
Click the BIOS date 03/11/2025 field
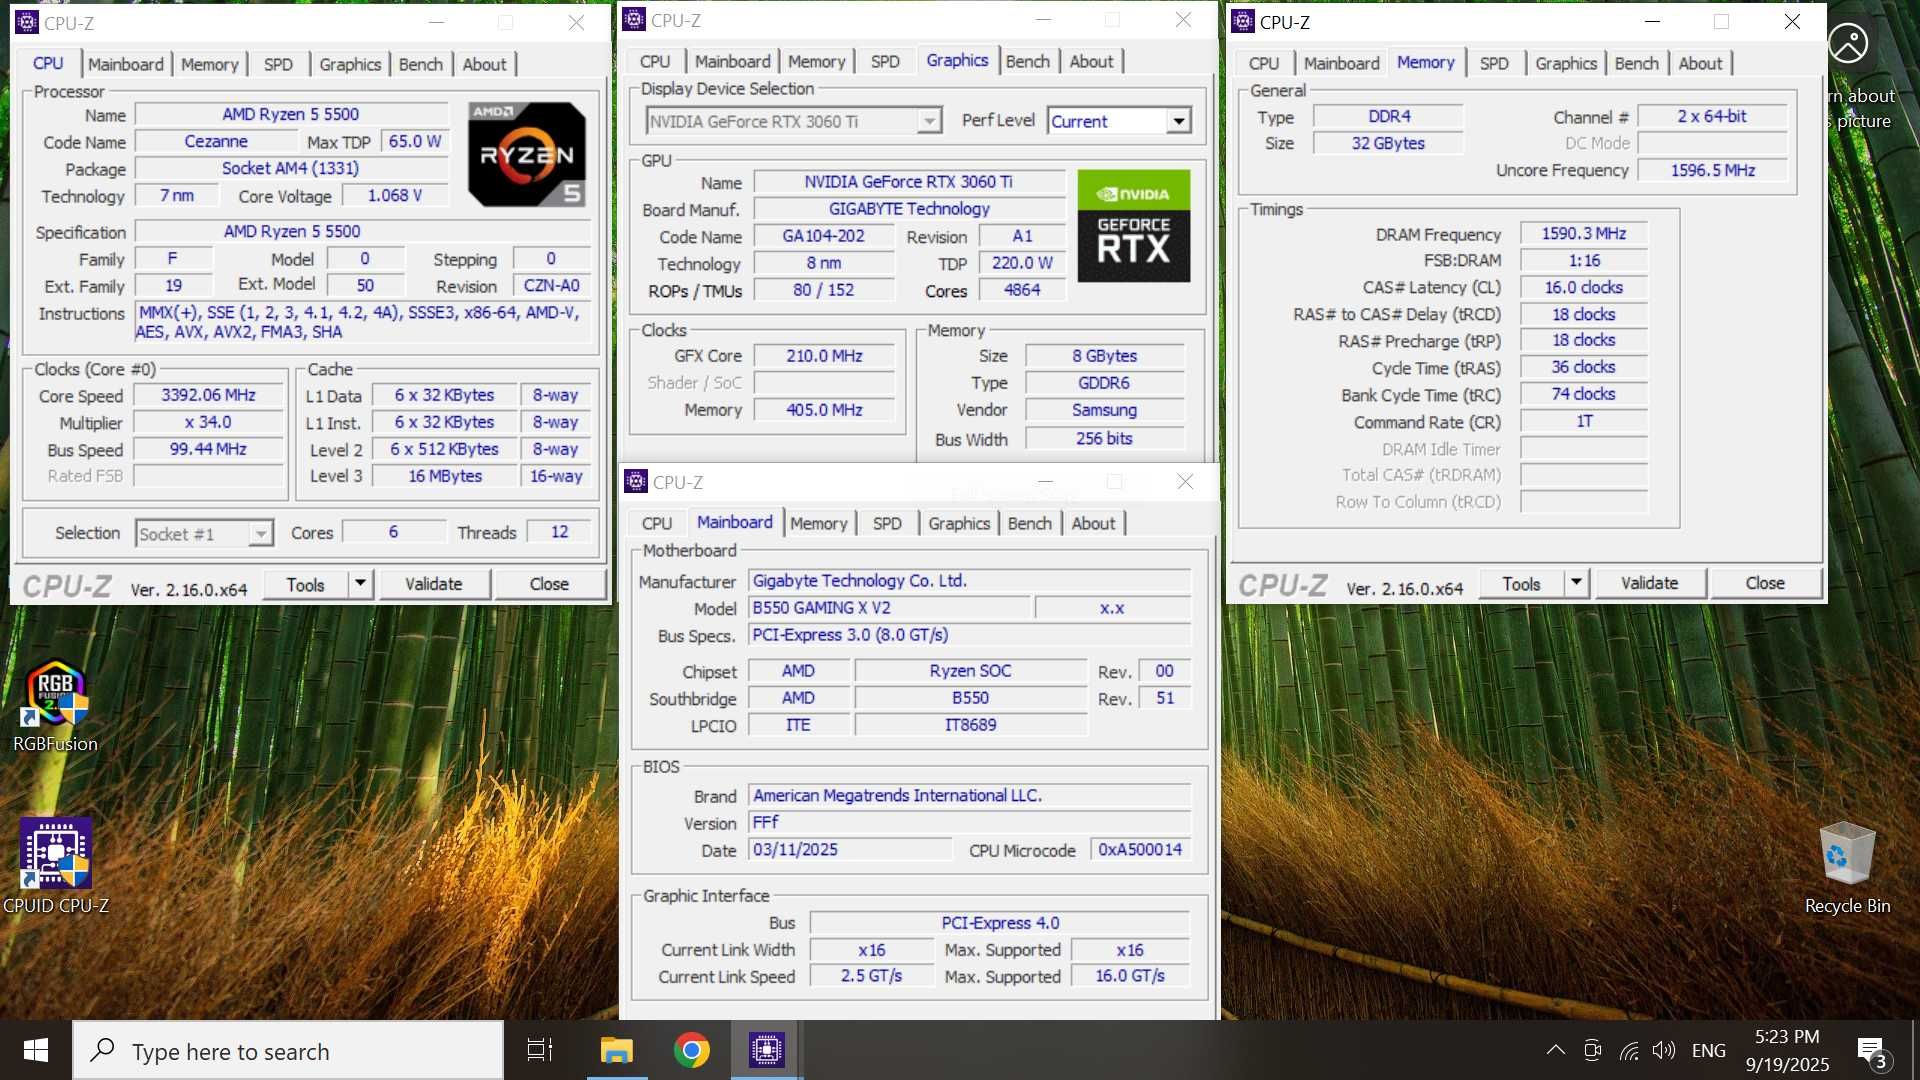850,849
